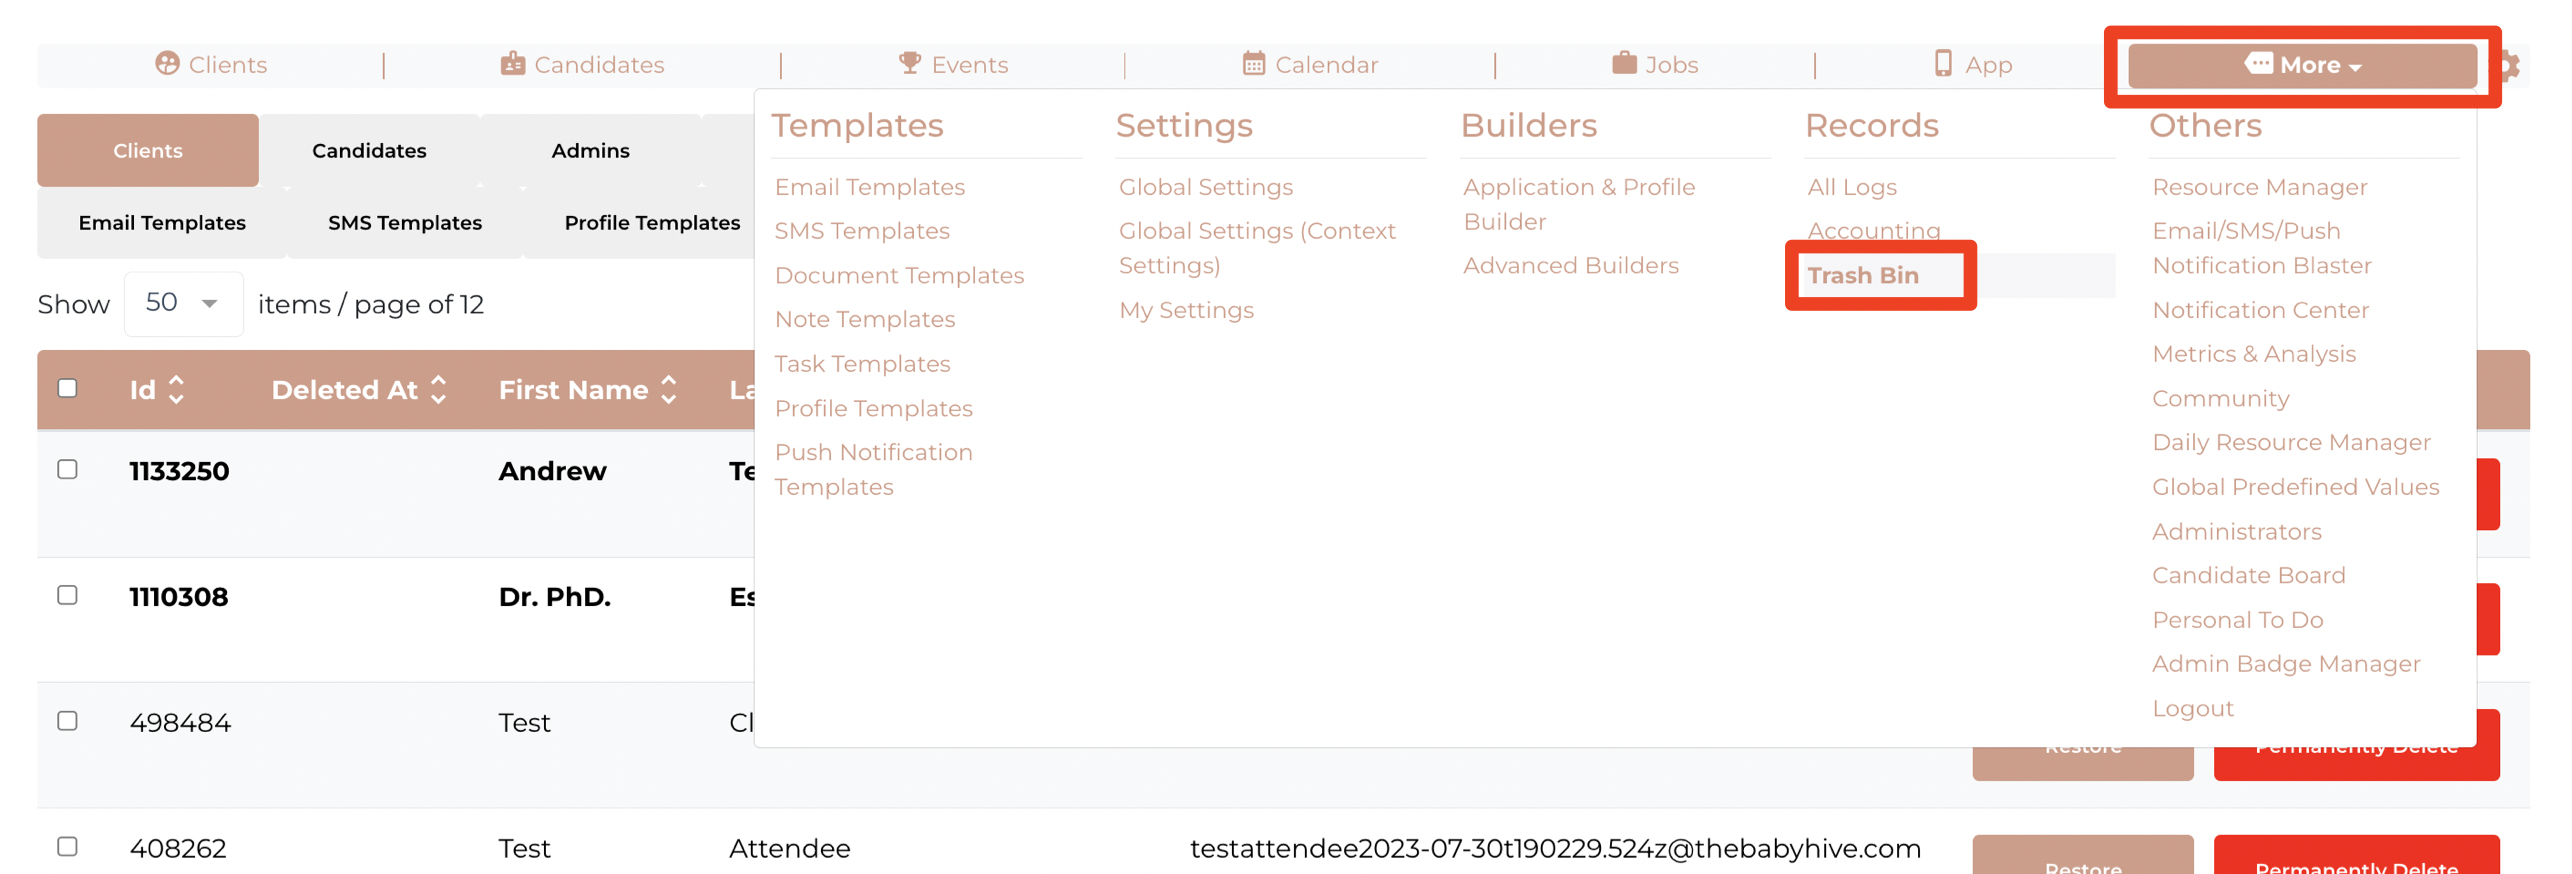Screen dimensions: 2572x874
Task: Tick the checkbox for record 408262
Action: click(68, 846)
